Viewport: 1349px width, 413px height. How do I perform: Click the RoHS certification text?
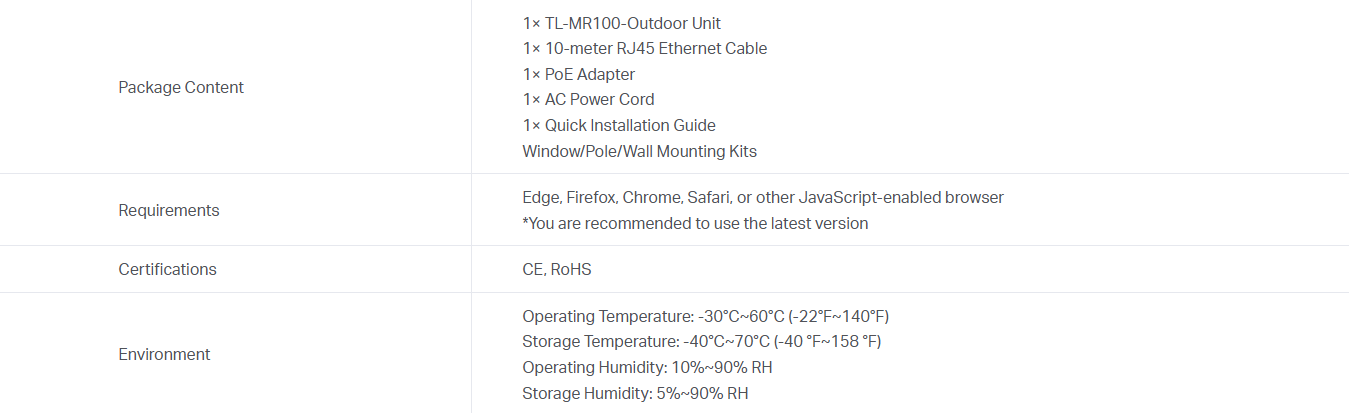(x=572, y=269)
